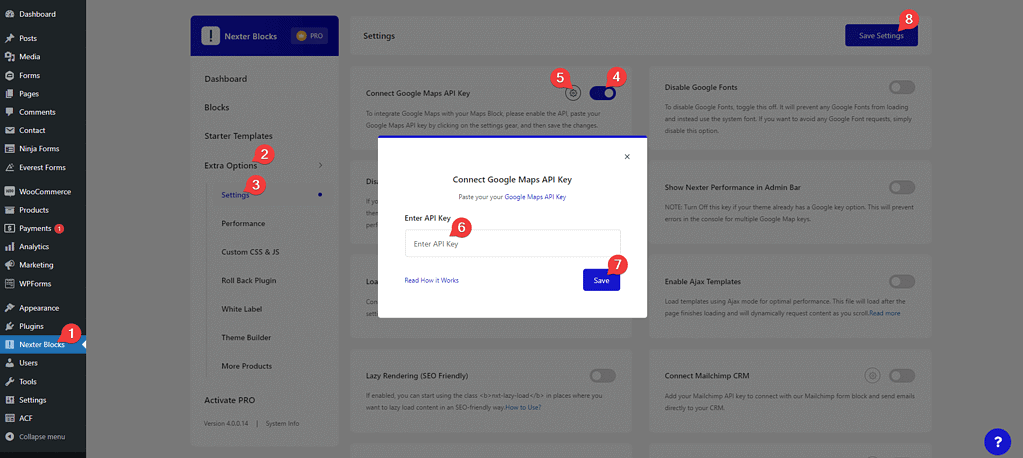The width and height of the screenshot is (1023, 458).
Task: Click the Payments icon
Action: (10, 228)
